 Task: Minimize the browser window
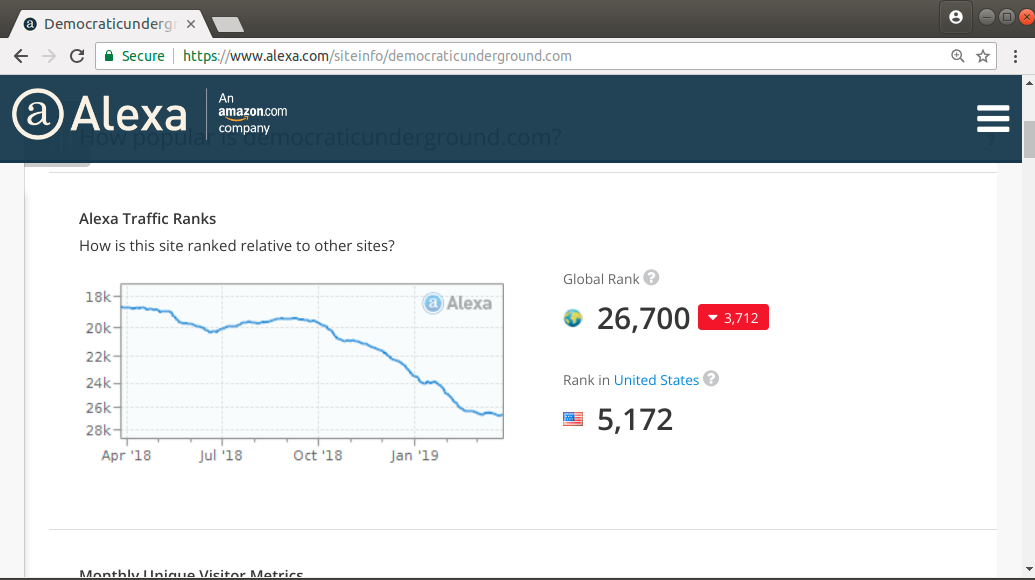click(987, 17)
